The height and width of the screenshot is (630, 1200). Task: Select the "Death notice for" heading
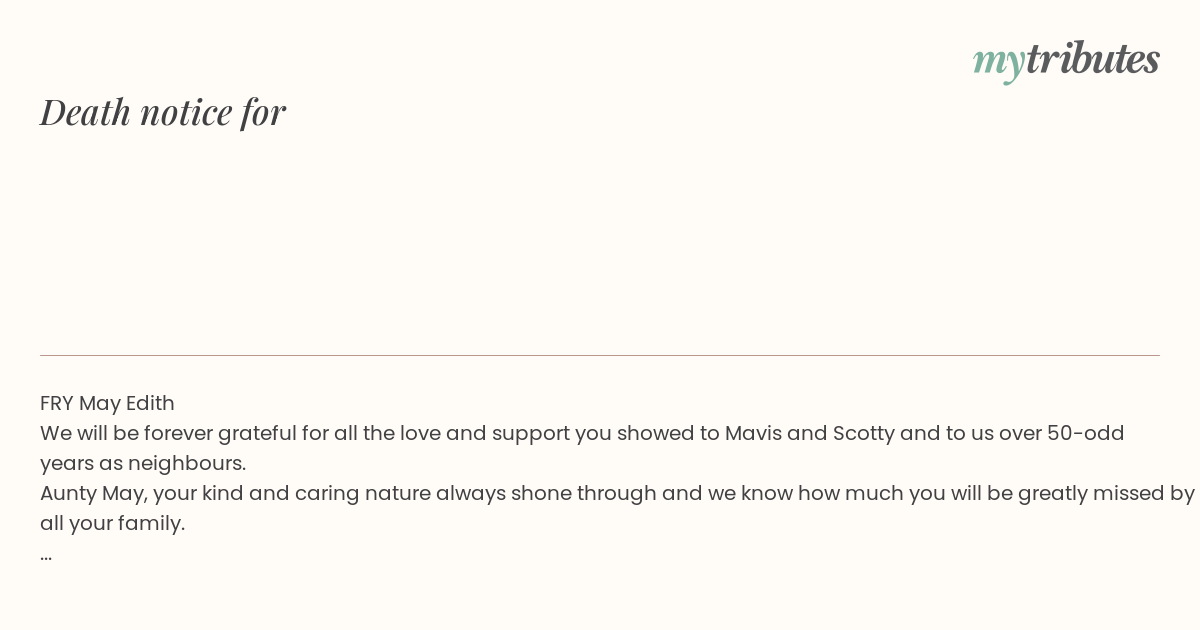(x=163, y=112)
